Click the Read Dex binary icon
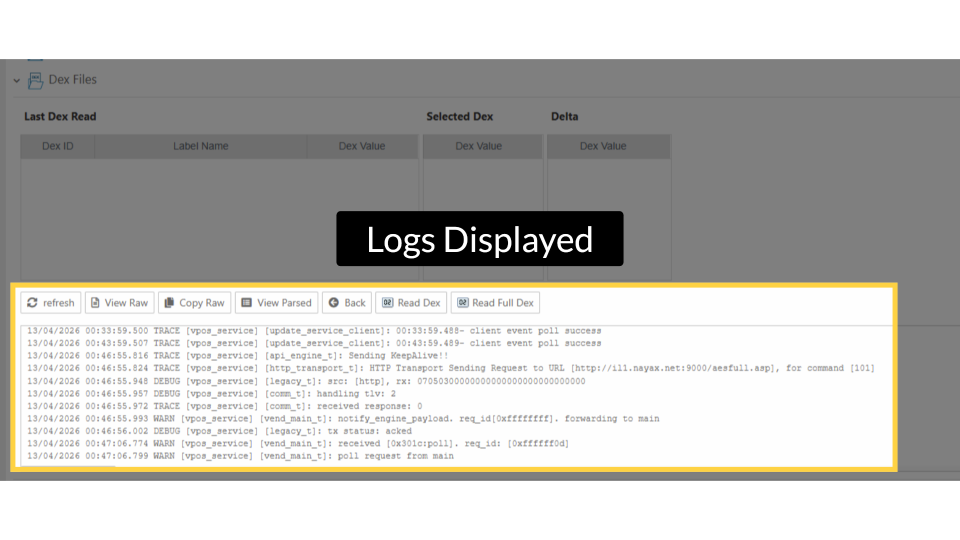Image resolution: width=960 pixels, height=540 pixels. click(x=387, y=303)
